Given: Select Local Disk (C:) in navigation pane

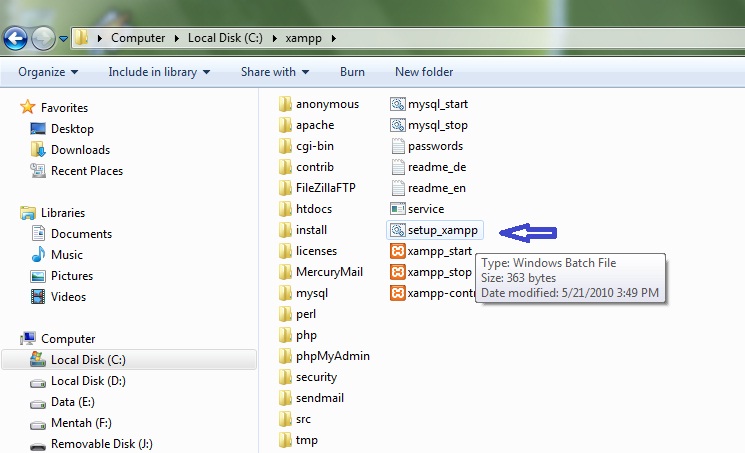Looking at the screenshot, I should click(129, 359).
